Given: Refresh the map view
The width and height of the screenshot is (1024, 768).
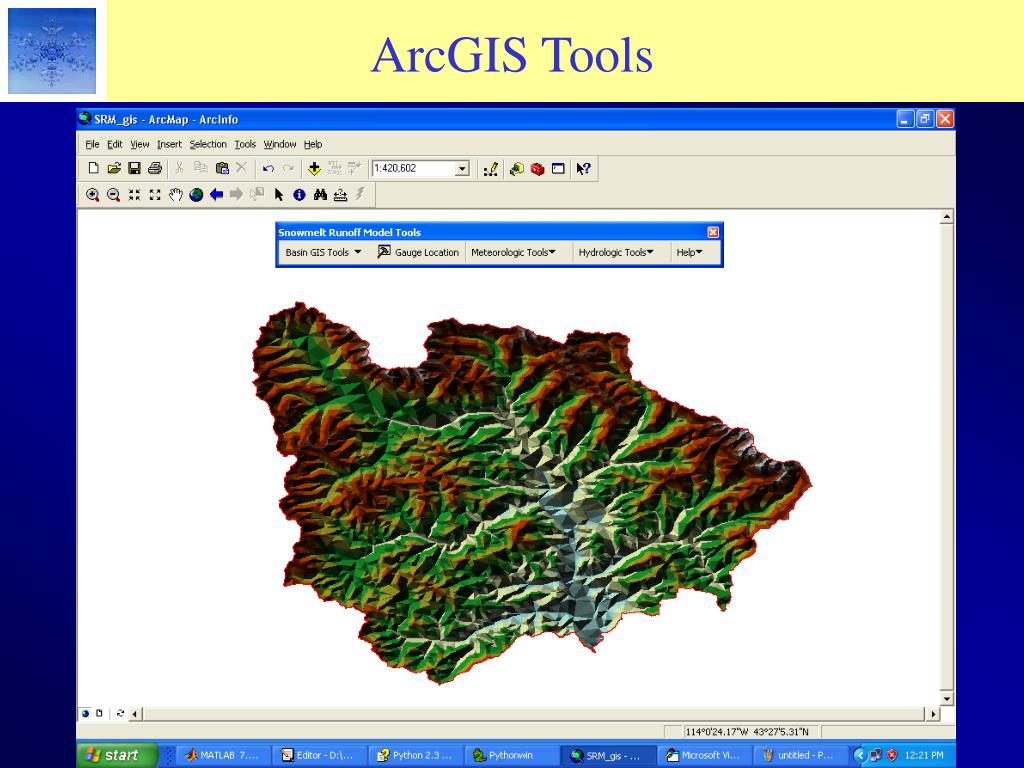Looking at the screenshot, I should [120, 713].
